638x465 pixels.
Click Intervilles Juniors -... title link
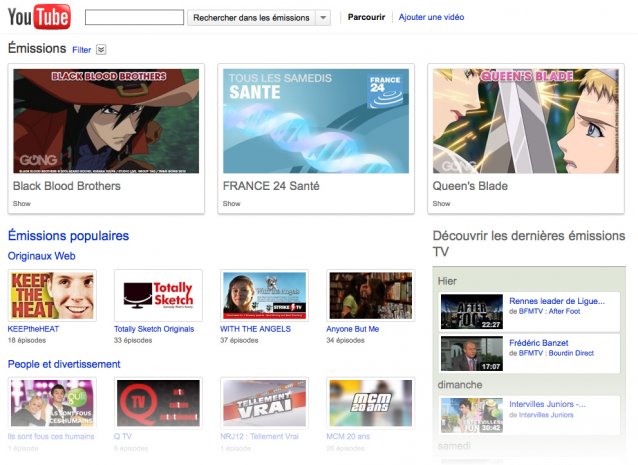(547, 404)
